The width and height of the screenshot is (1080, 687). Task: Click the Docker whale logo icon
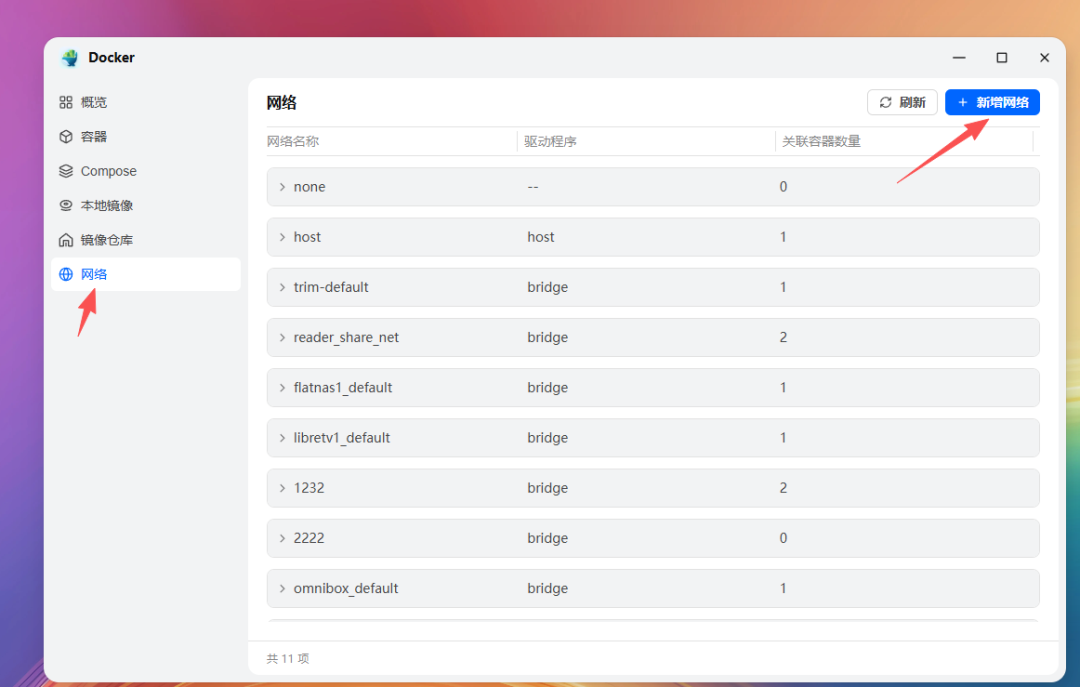click(70, 58)
